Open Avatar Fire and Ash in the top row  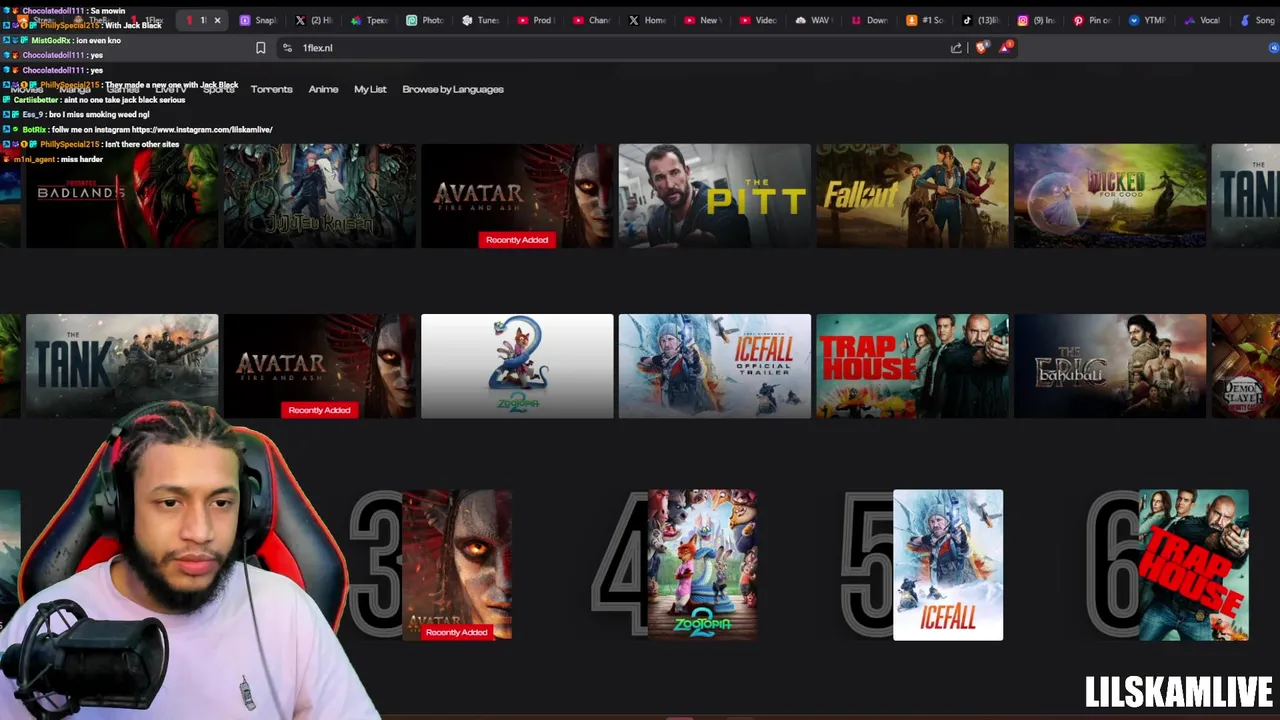click(x=517, y=196)
